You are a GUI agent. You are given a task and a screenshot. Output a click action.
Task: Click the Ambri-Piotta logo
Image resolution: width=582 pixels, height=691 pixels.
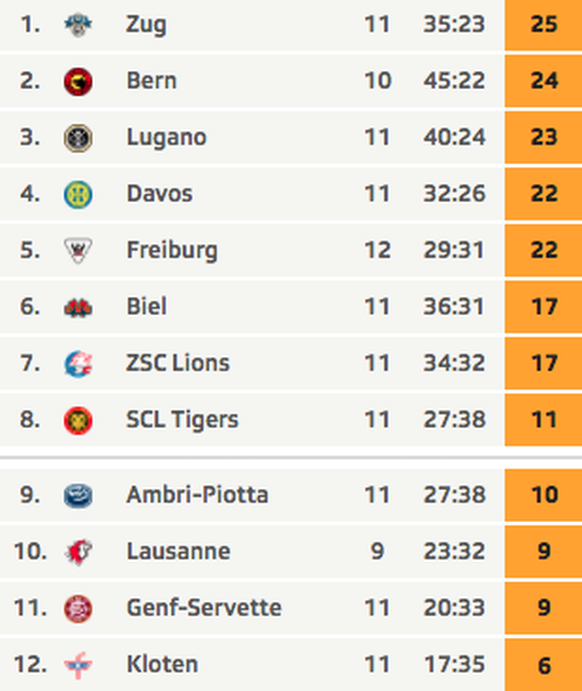[x=78, y=495]
